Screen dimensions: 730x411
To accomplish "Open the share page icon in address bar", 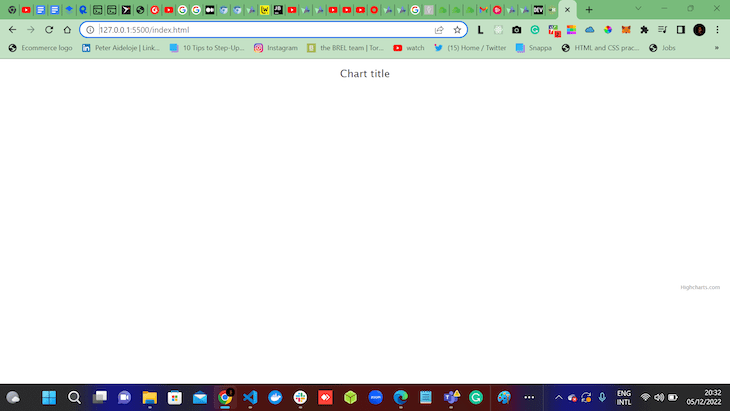I will click(x=439, y=30).
